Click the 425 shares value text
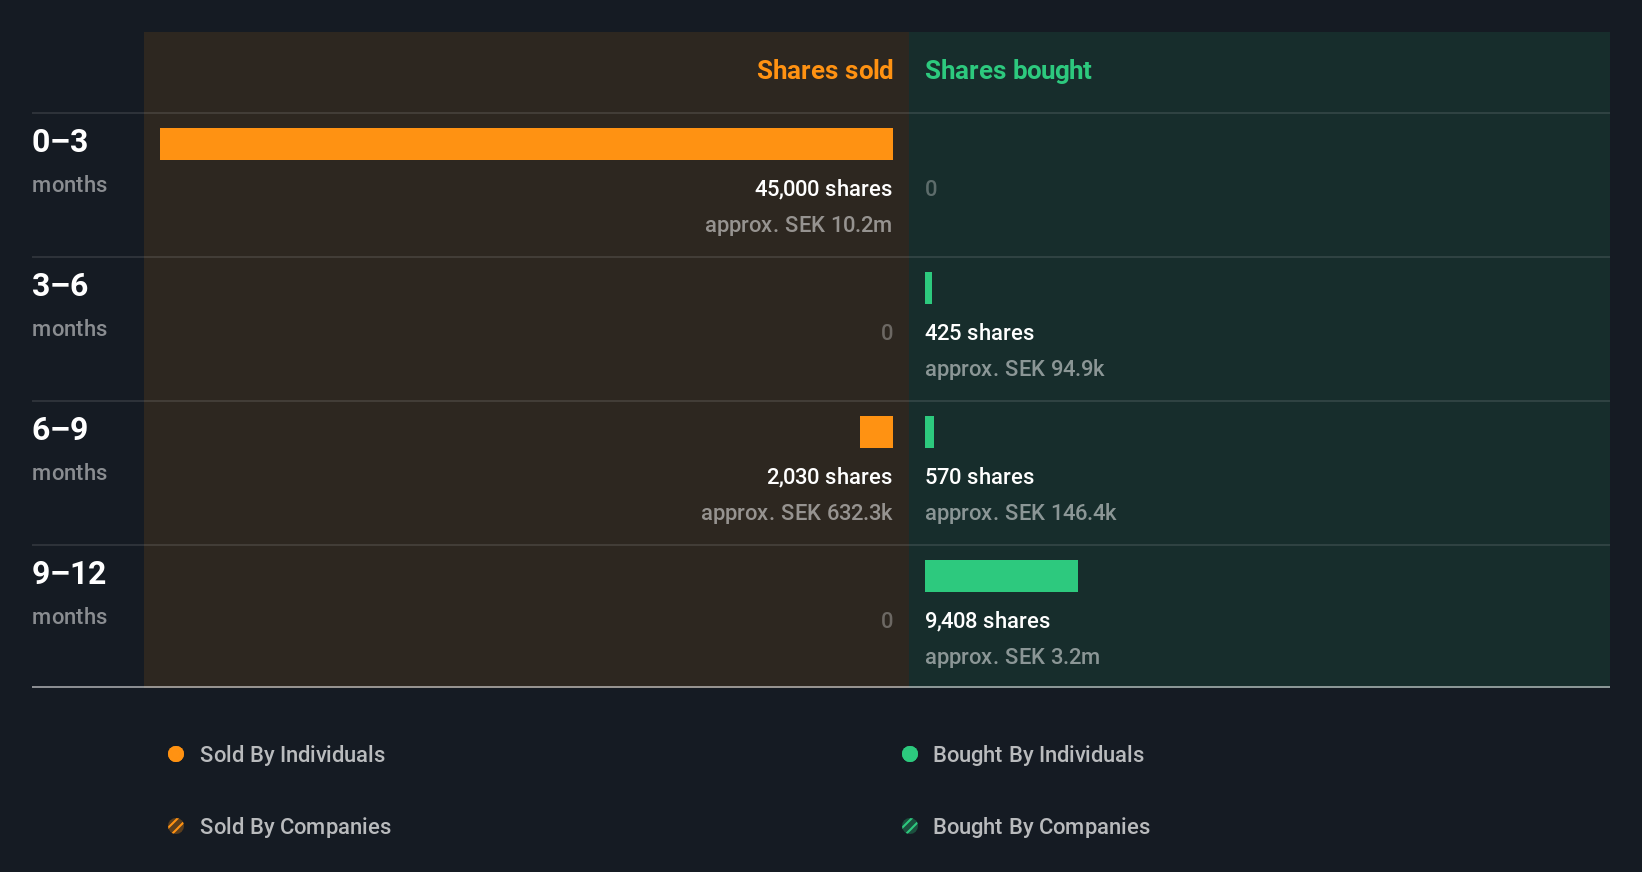 (979, 332)
